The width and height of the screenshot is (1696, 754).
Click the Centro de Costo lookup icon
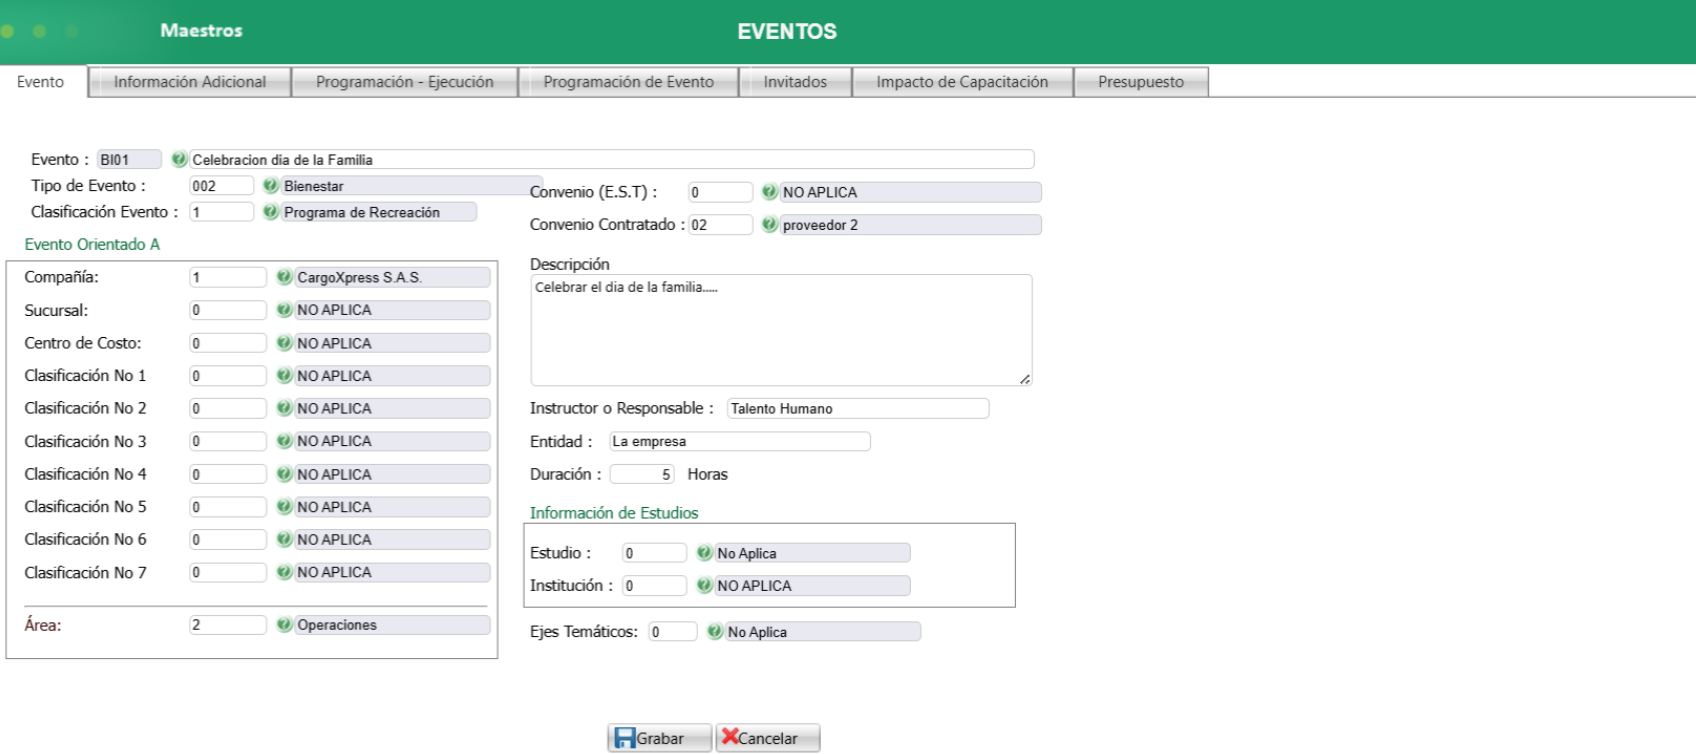click(x=284, y=343)
